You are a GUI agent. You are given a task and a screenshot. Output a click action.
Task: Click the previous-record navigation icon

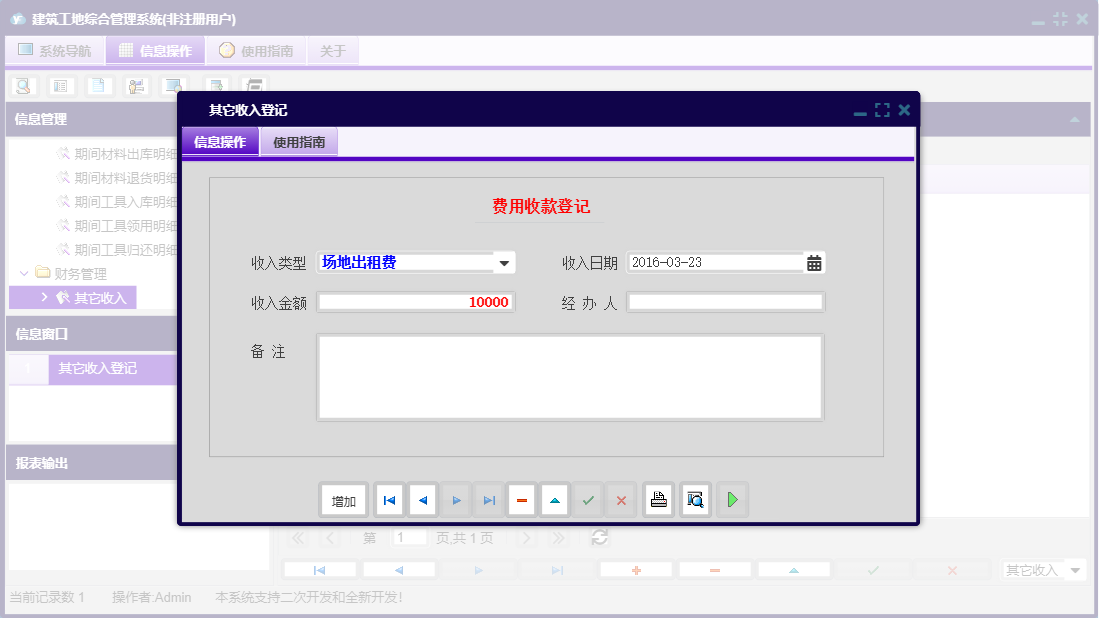pos(422,499)
